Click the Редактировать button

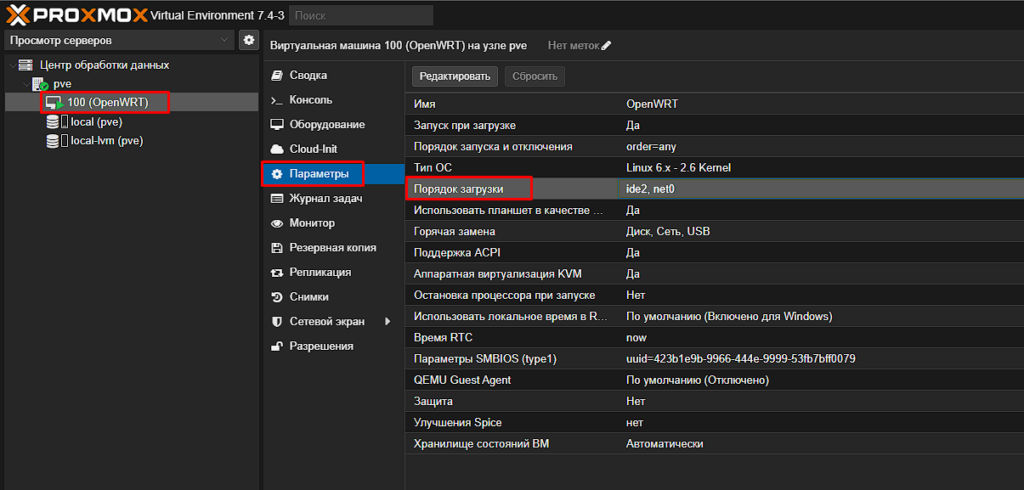(455, 76)
